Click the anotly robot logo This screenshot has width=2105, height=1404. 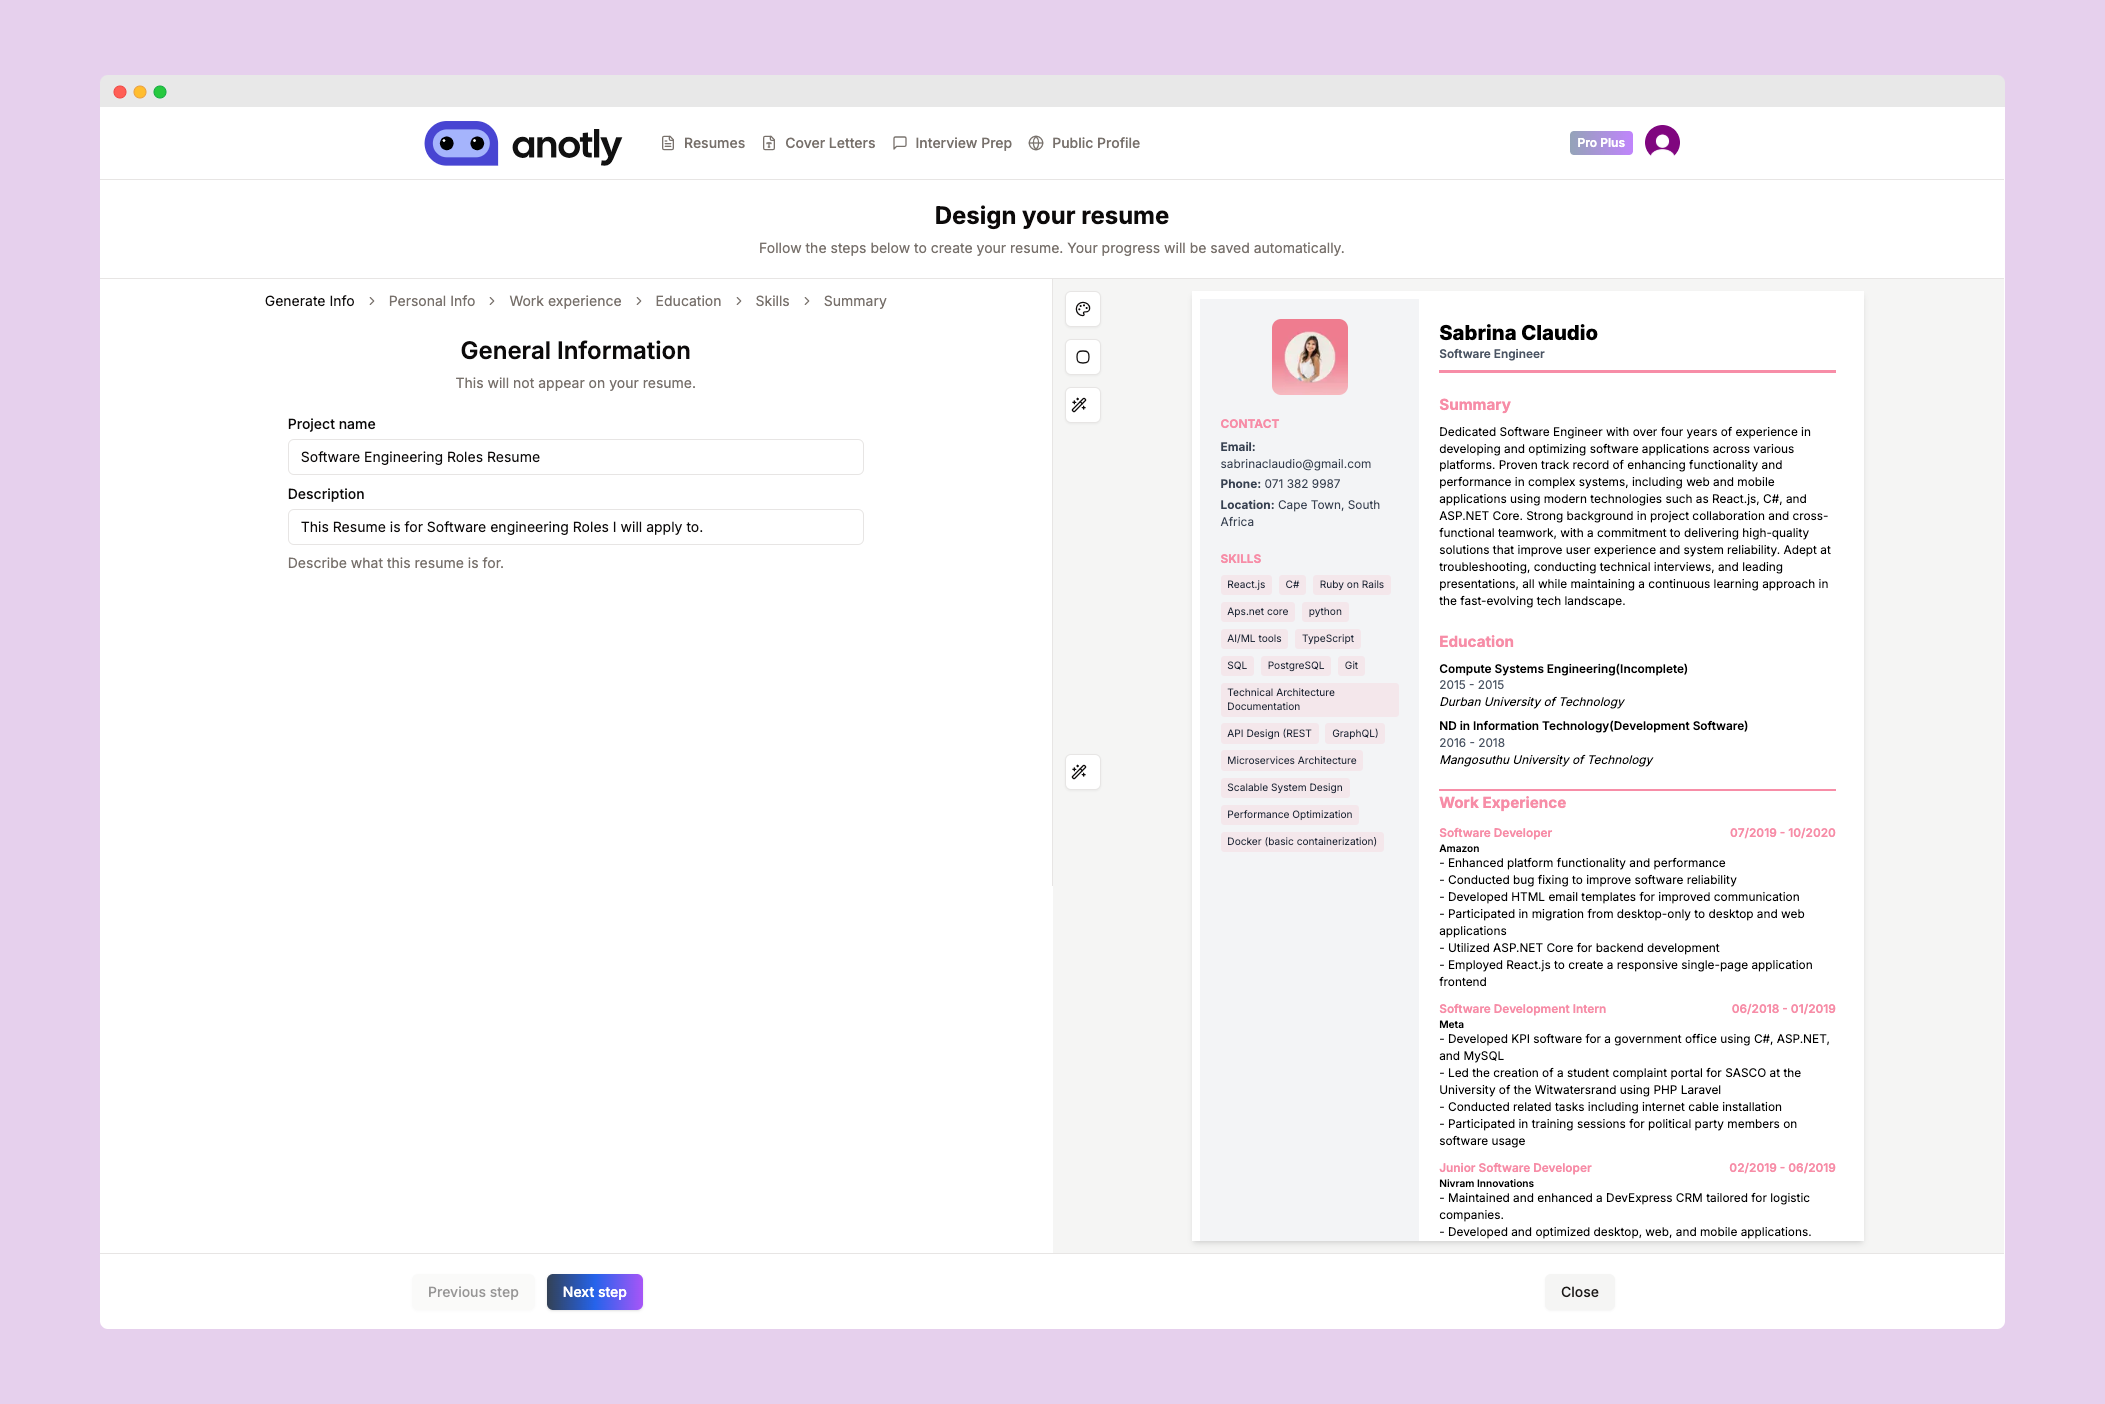[x=461, y=143]
